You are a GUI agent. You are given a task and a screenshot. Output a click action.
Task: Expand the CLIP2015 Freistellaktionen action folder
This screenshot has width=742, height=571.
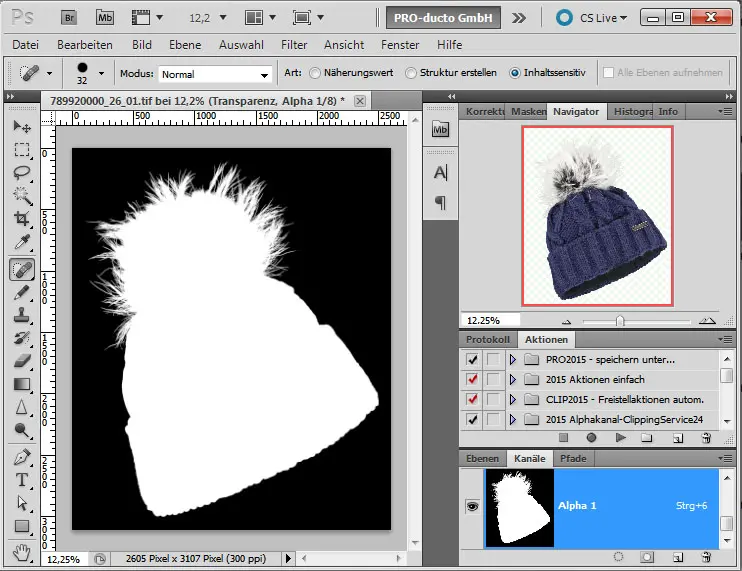(514, 400)
